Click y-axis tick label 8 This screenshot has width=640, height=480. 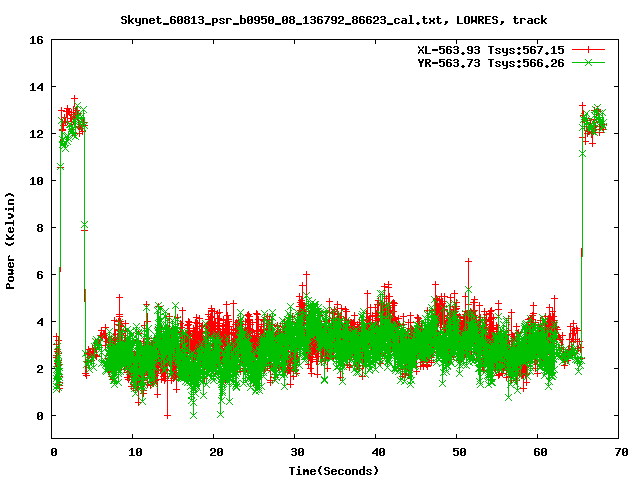(40, 228)
